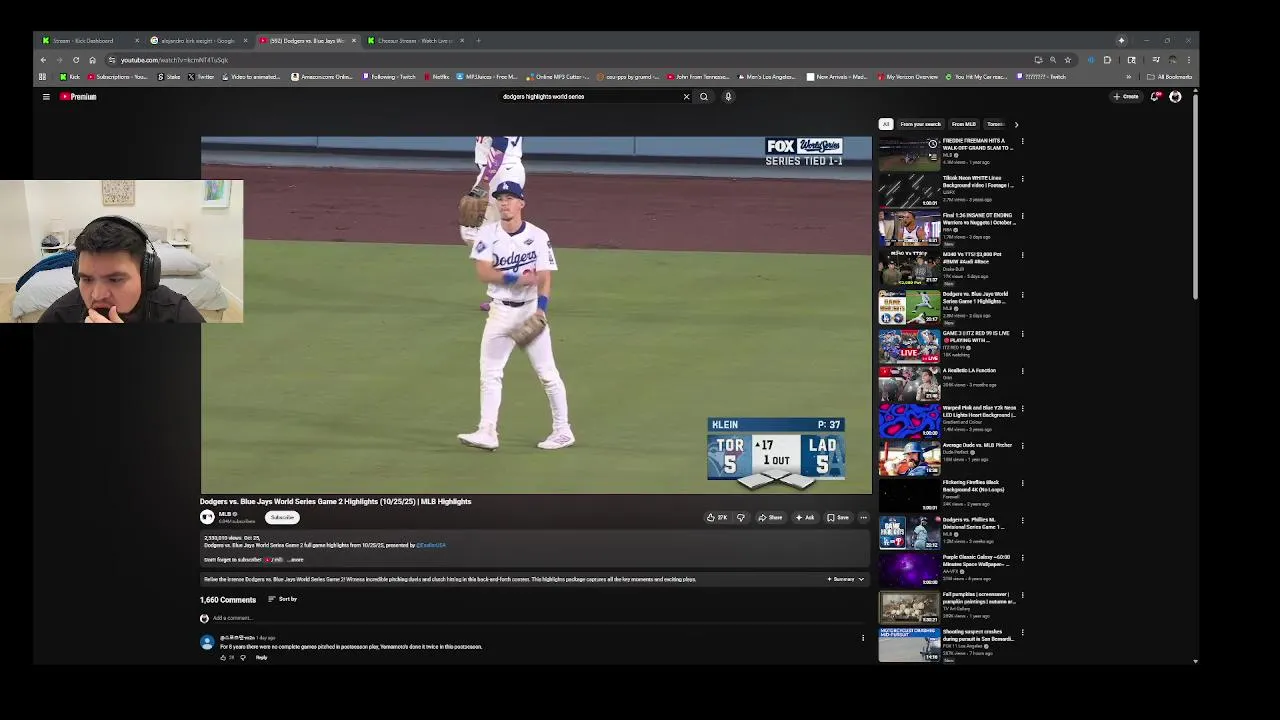This screenshot has width=1280, height=720.
Task: Select the From MLB chip
Action: click(x=963, y=125)
